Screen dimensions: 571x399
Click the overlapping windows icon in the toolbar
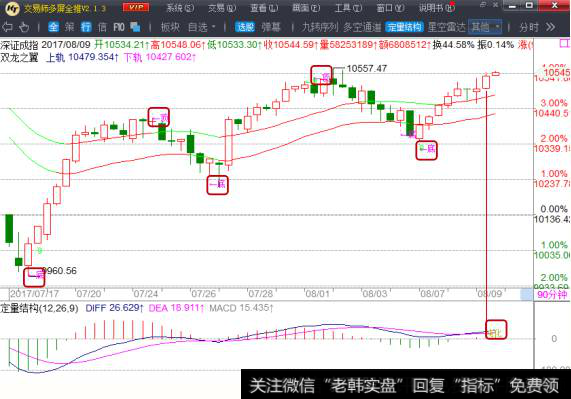[135, 27]
